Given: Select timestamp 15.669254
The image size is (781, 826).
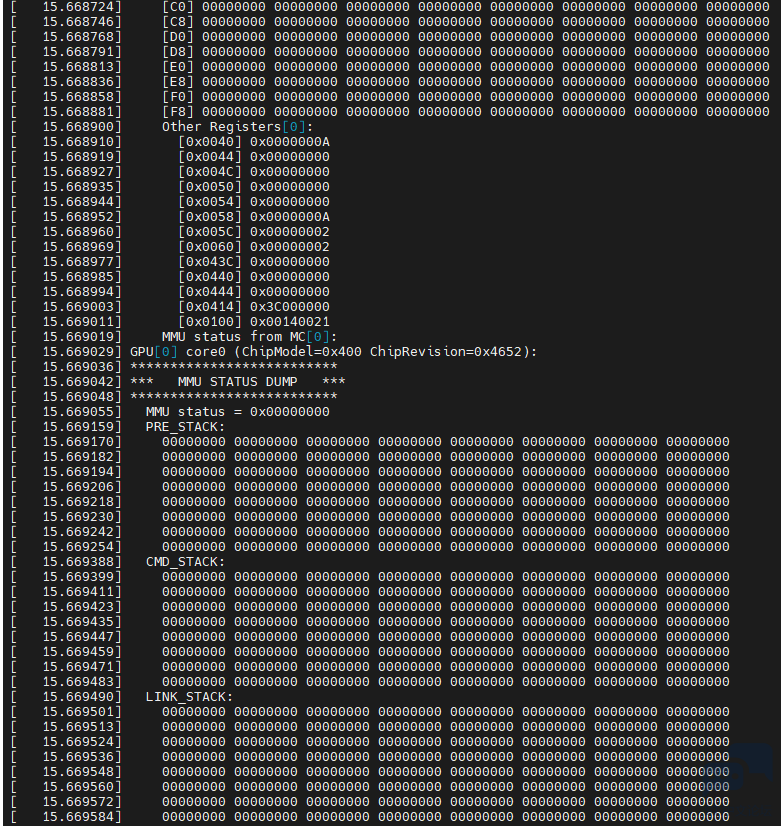Looking at the screenshot, I should [78, 547].
